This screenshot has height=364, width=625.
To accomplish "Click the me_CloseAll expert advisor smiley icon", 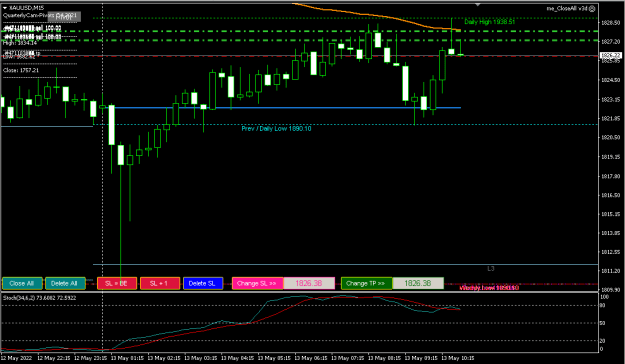I will [x=592, y=8].
